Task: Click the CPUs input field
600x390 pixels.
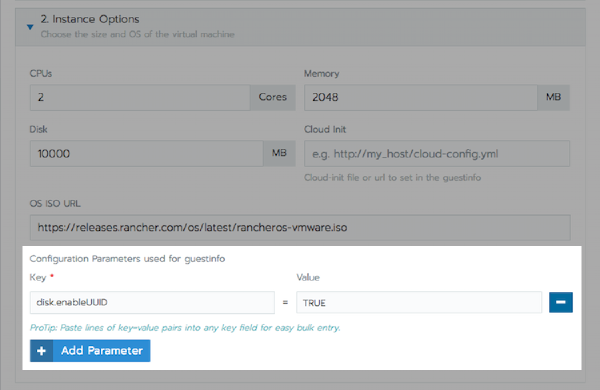Action: pos(140,98)
